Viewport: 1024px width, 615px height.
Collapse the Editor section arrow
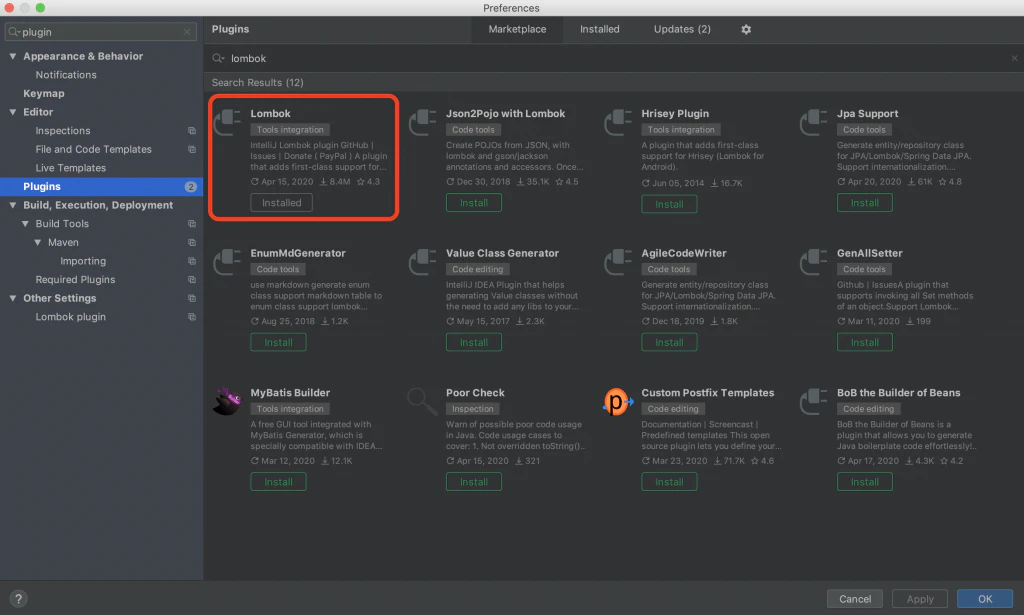point(12,112)
